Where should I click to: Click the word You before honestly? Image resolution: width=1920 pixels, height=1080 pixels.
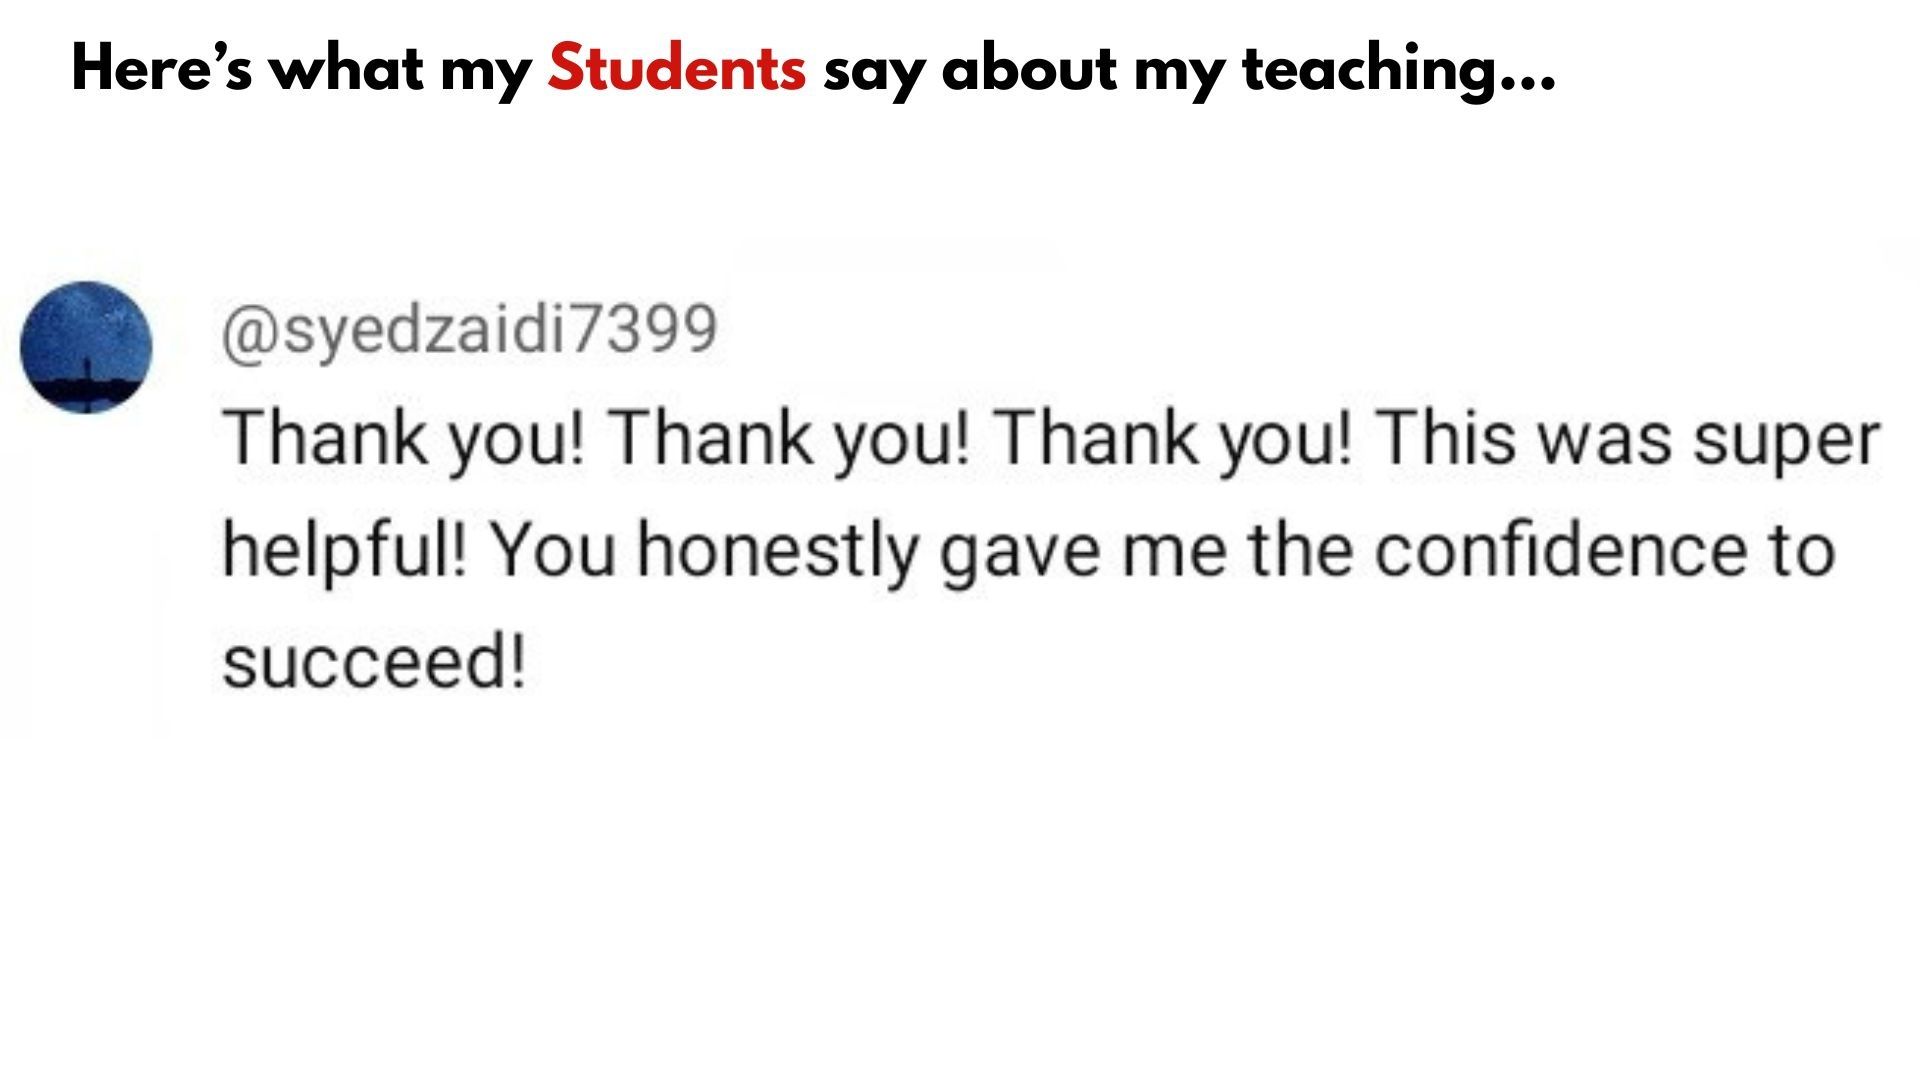(x=554, y=551)
